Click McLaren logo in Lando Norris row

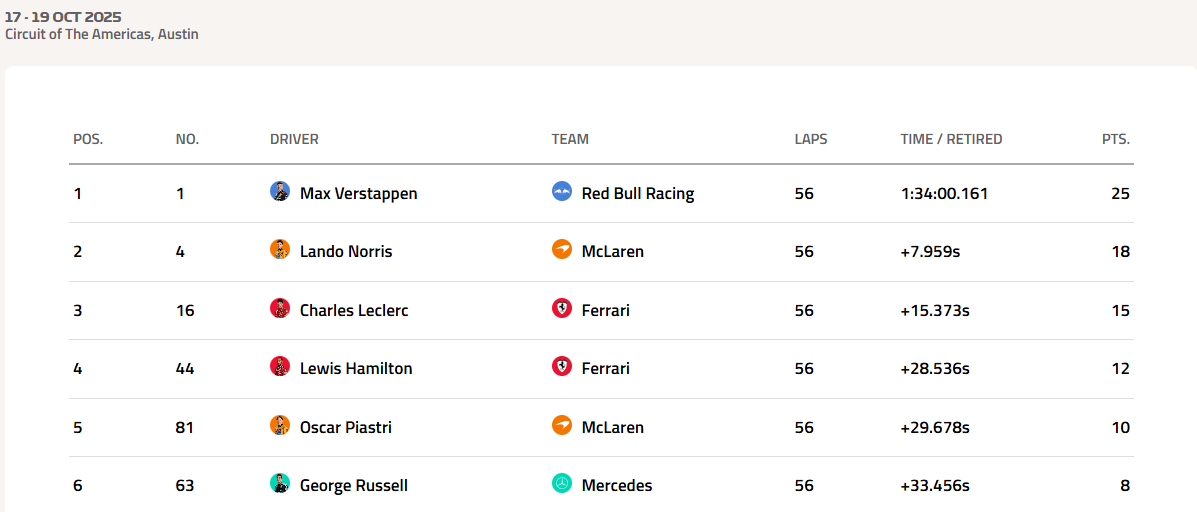562,250
